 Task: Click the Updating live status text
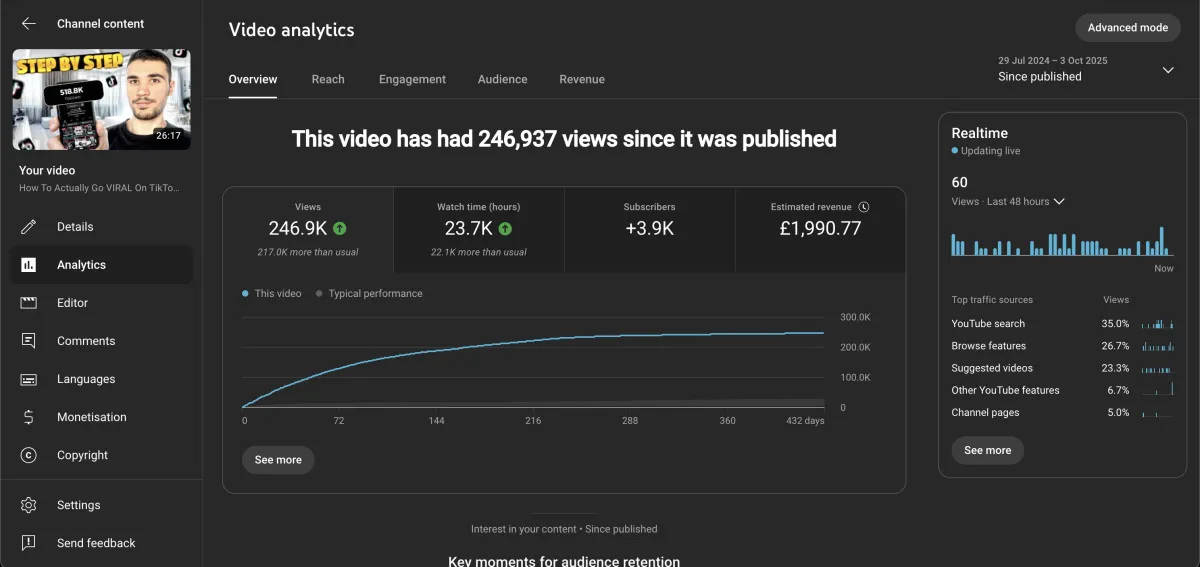pyautogui.click(x=990, y=151)
